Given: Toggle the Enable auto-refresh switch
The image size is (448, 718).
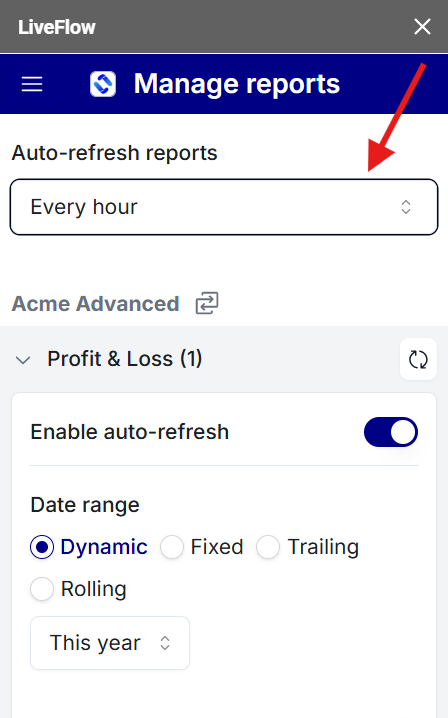Looking at the screenshot, I should [x=391, y=432].
